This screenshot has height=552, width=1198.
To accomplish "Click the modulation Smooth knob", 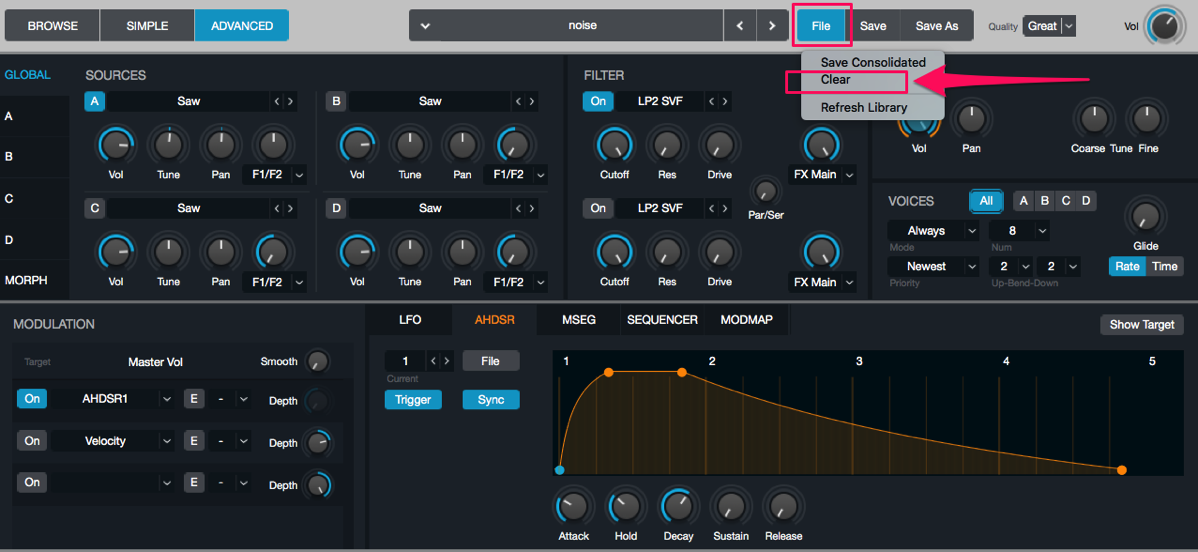I will [x=317, y=361].
